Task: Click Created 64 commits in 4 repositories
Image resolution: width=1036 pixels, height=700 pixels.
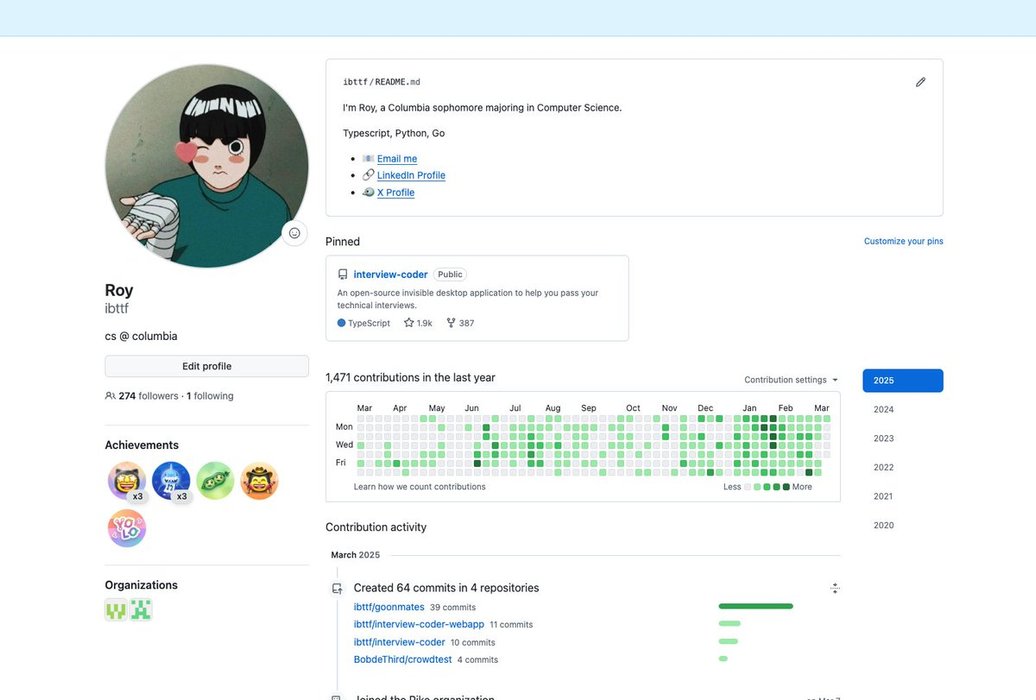Action: click(446, 588)
